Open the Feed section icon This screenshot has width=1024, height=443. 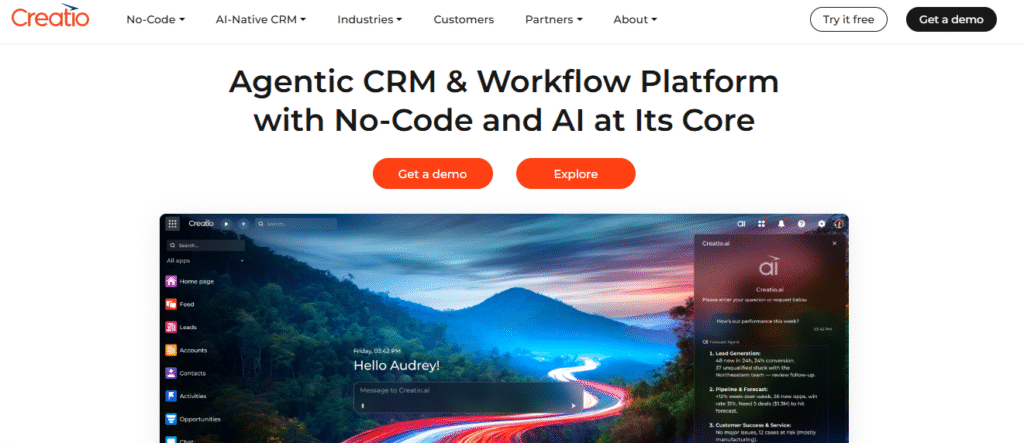click(171, 304)
